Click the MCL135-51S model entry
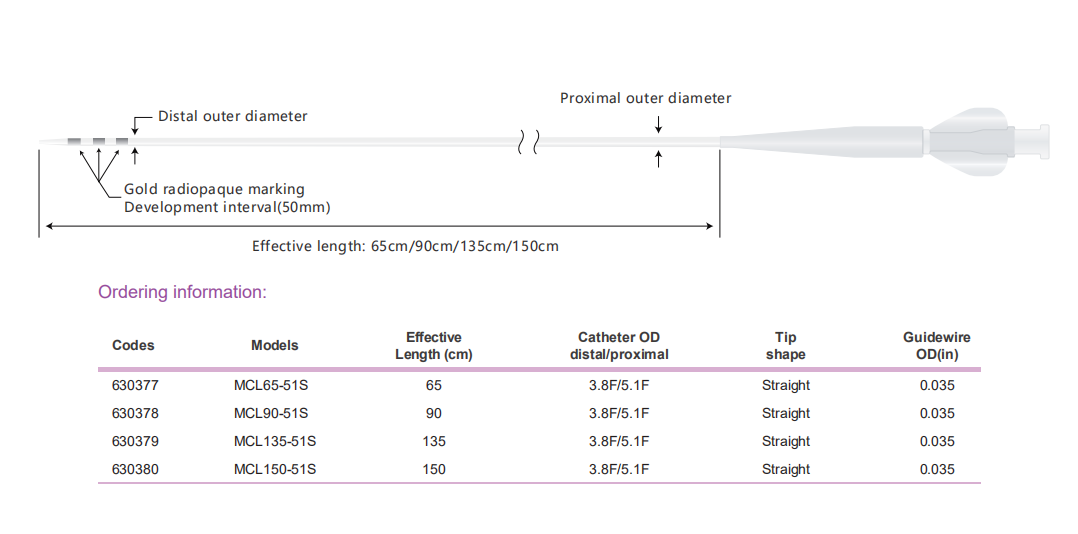 [275, 441]
